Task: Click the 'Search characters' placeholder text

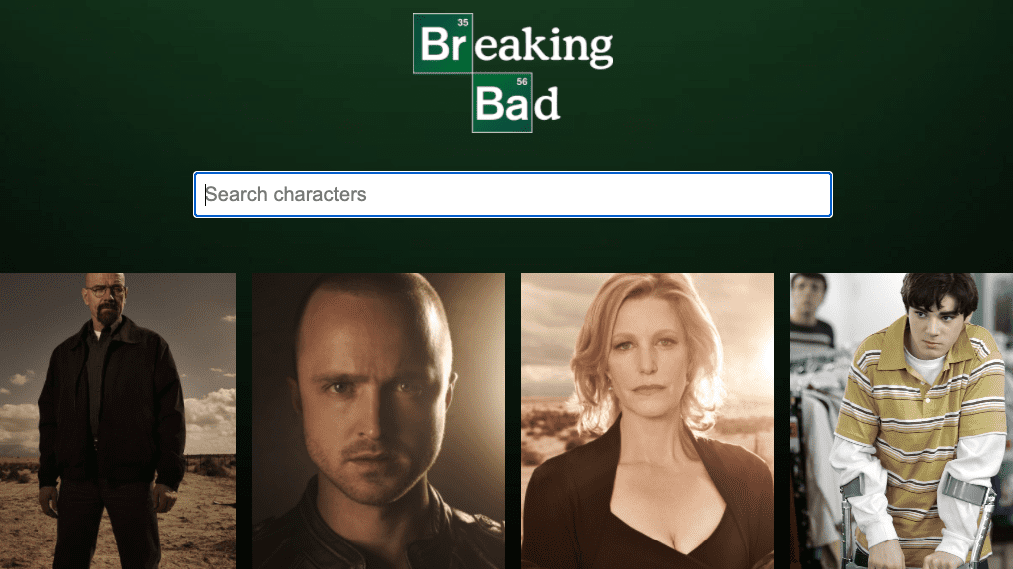Action: point(286,194)
